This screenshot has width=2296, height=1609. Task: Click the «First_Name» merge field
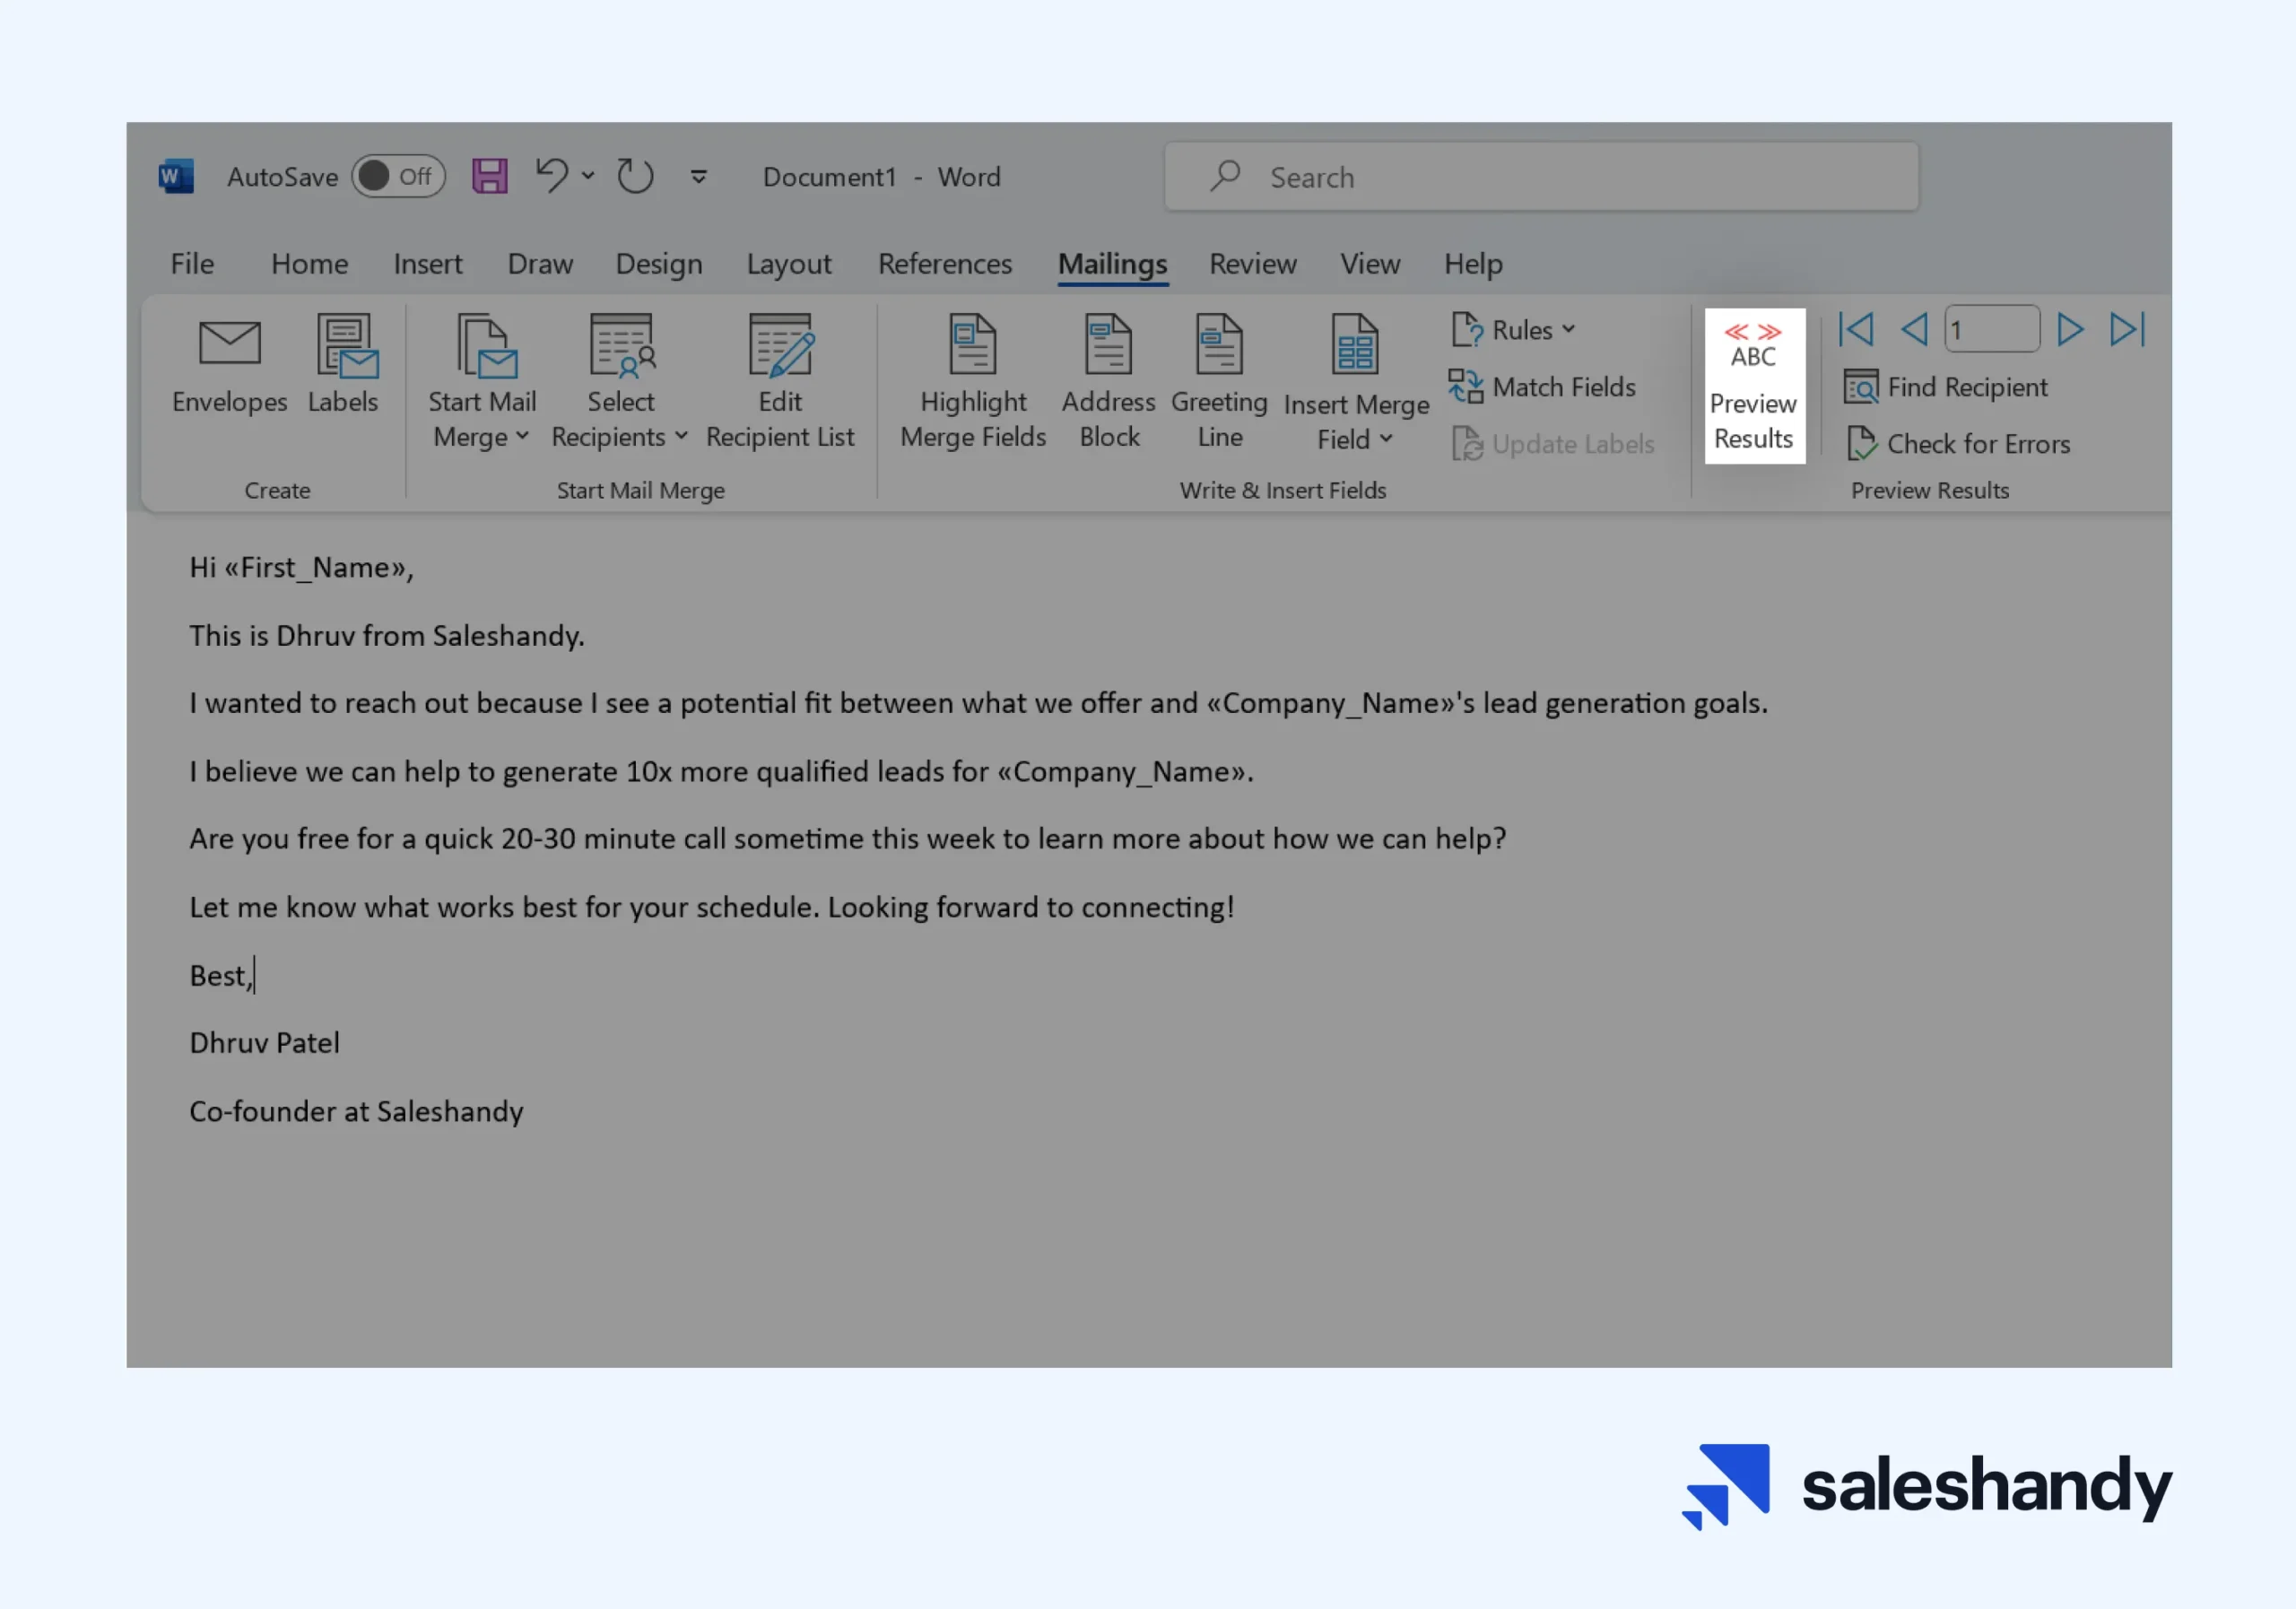[315, 568]
